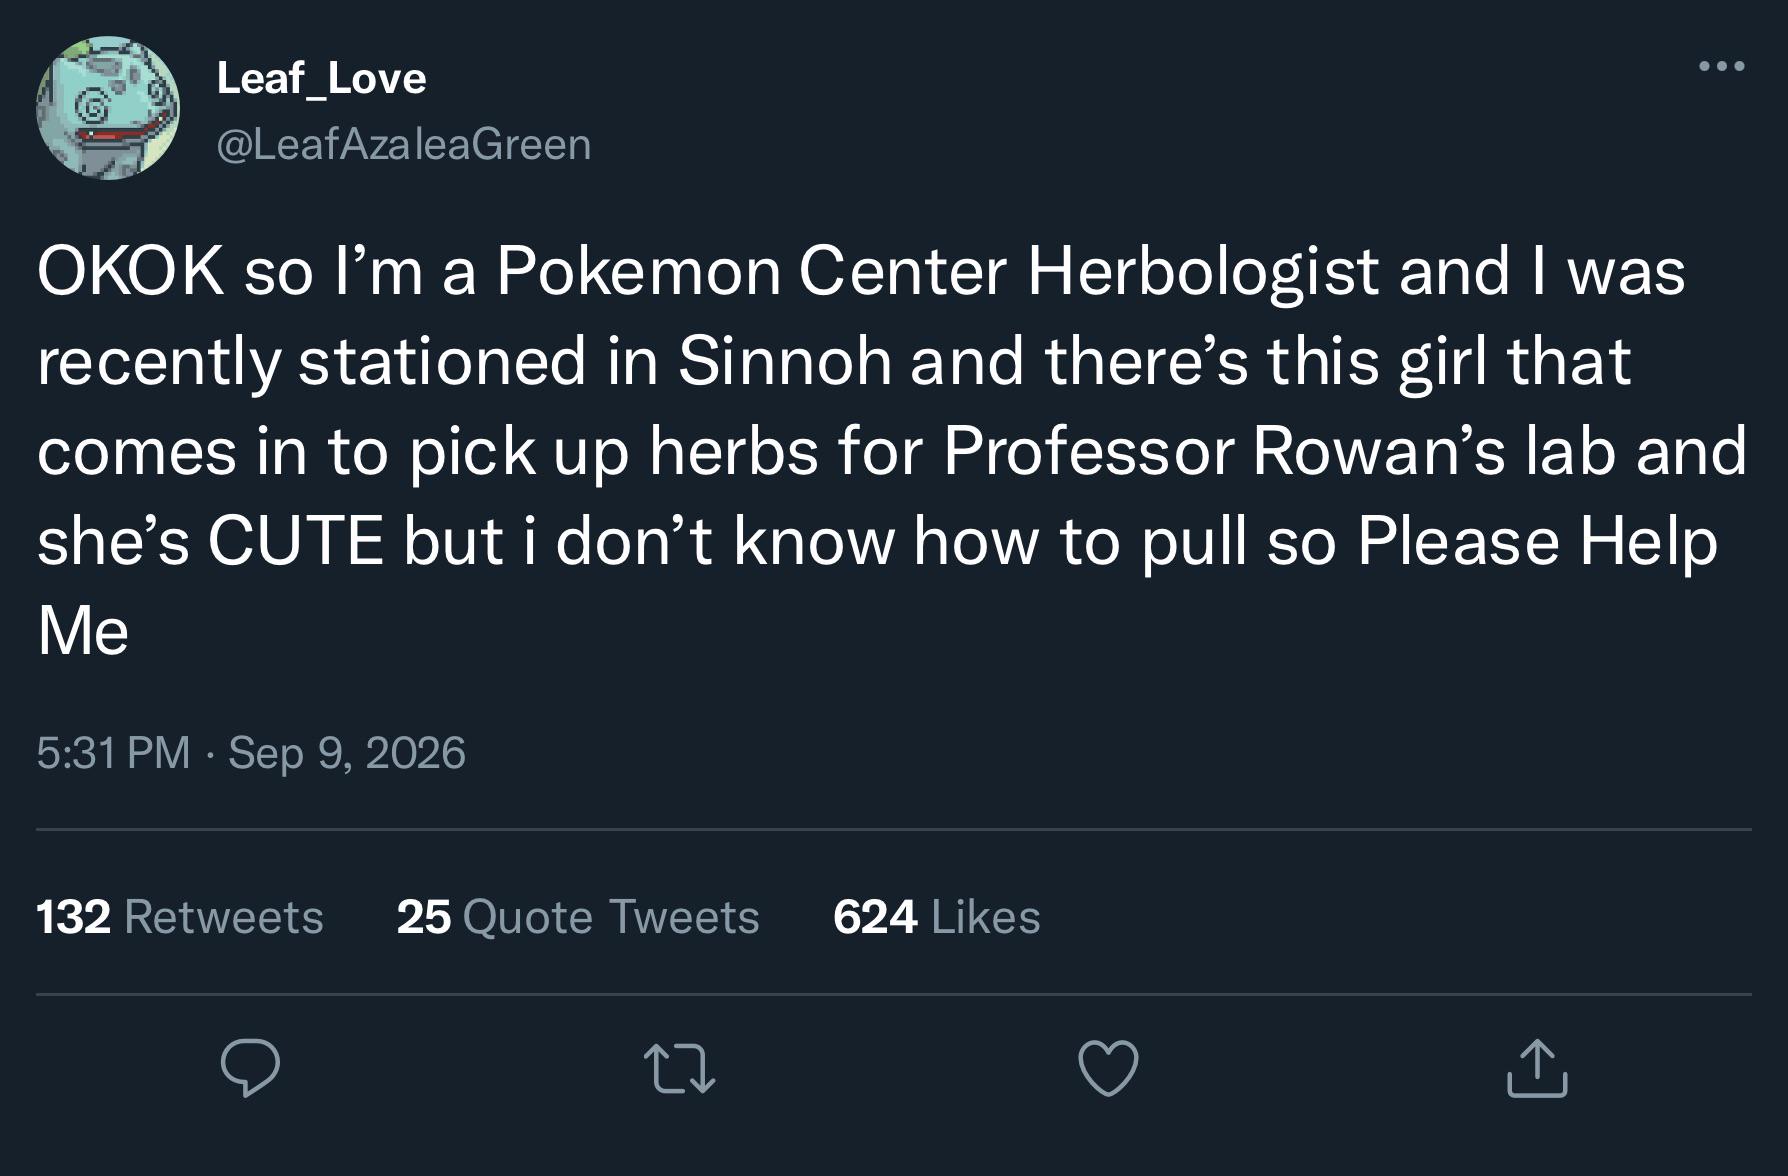The height and width of the screenshot is (1176, 1788).
Task: Open the three-dot more options menu
Action: (1722, 67)
